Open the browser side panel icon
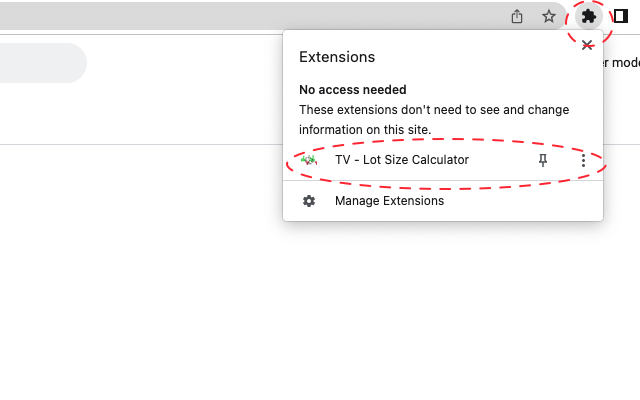Screen dimensions: 640x400 [621, 16]
